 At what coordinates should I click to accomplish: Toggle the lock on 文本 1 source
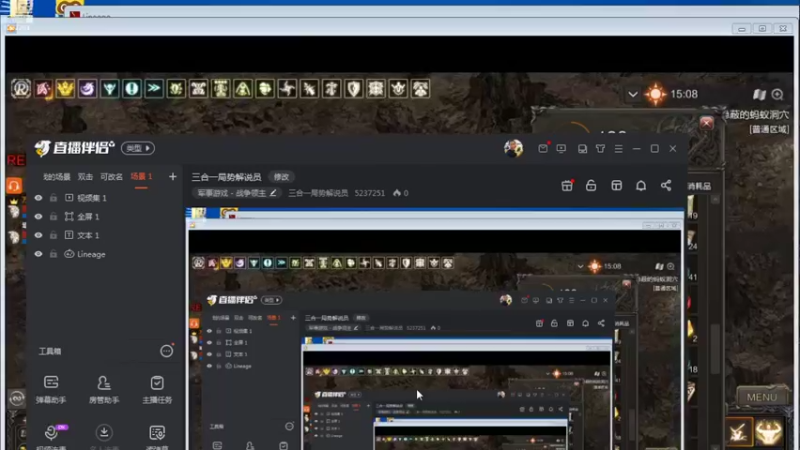[x=54, y=235]
